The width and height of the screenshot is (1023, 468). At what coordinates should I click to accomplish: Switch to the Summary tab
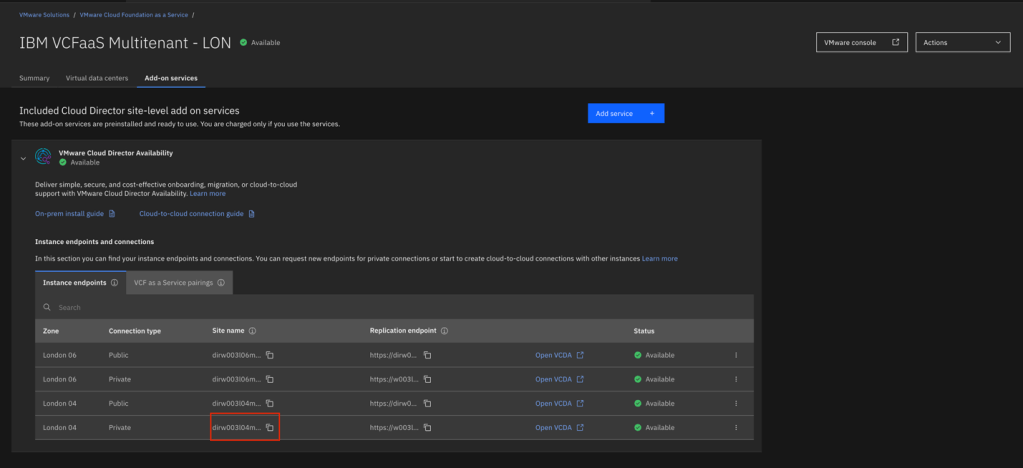pyautogui.click(x=34, y=78)
